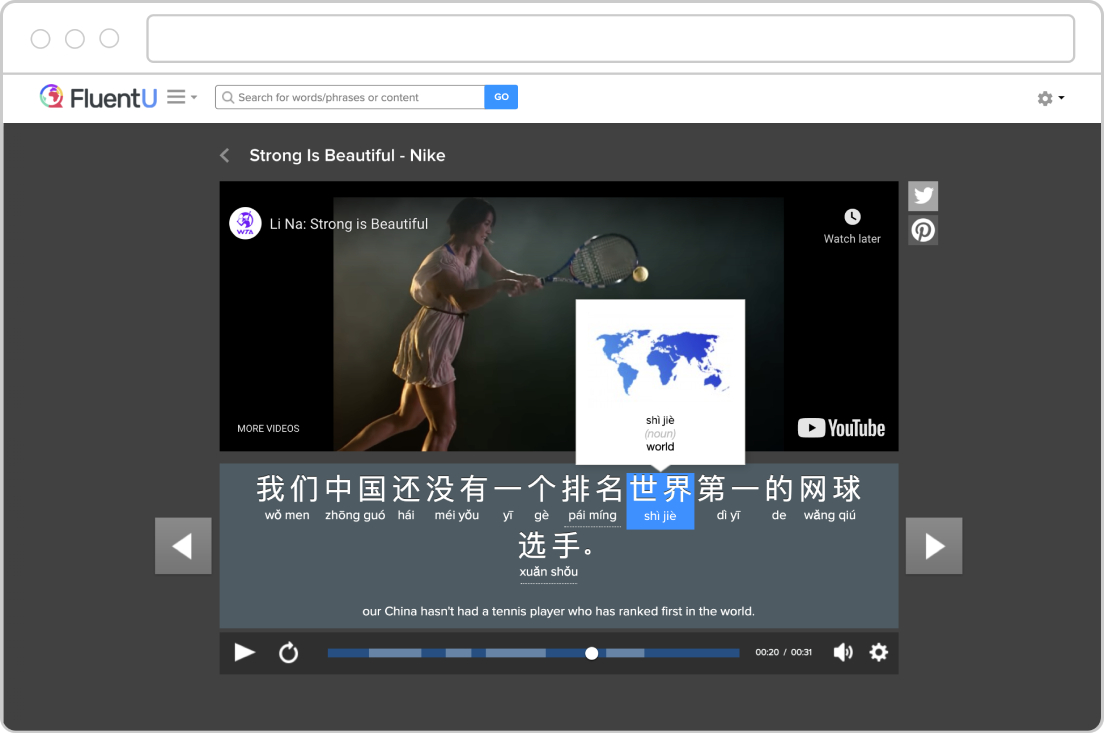Screen dimensions: 1104x733
Task: Share the video on Twitter
Action: (x=922, y=195)
